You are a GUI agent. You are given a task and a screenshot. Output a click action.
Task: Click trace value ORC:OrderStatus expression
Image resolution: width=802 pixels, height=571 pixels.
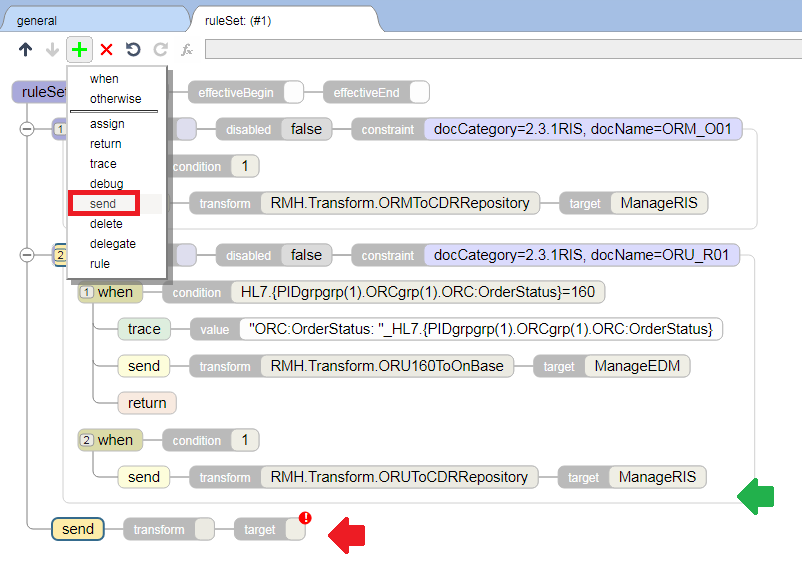pyautogui.click(x=481, y=329)
